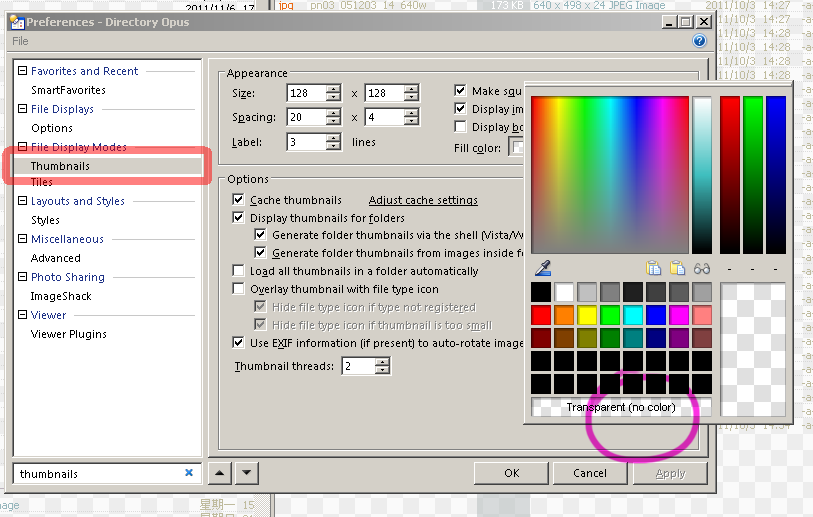
Task: Toggle Make square thumbnails checkbox
Action: pyautogui.click(x=460, y=91)
